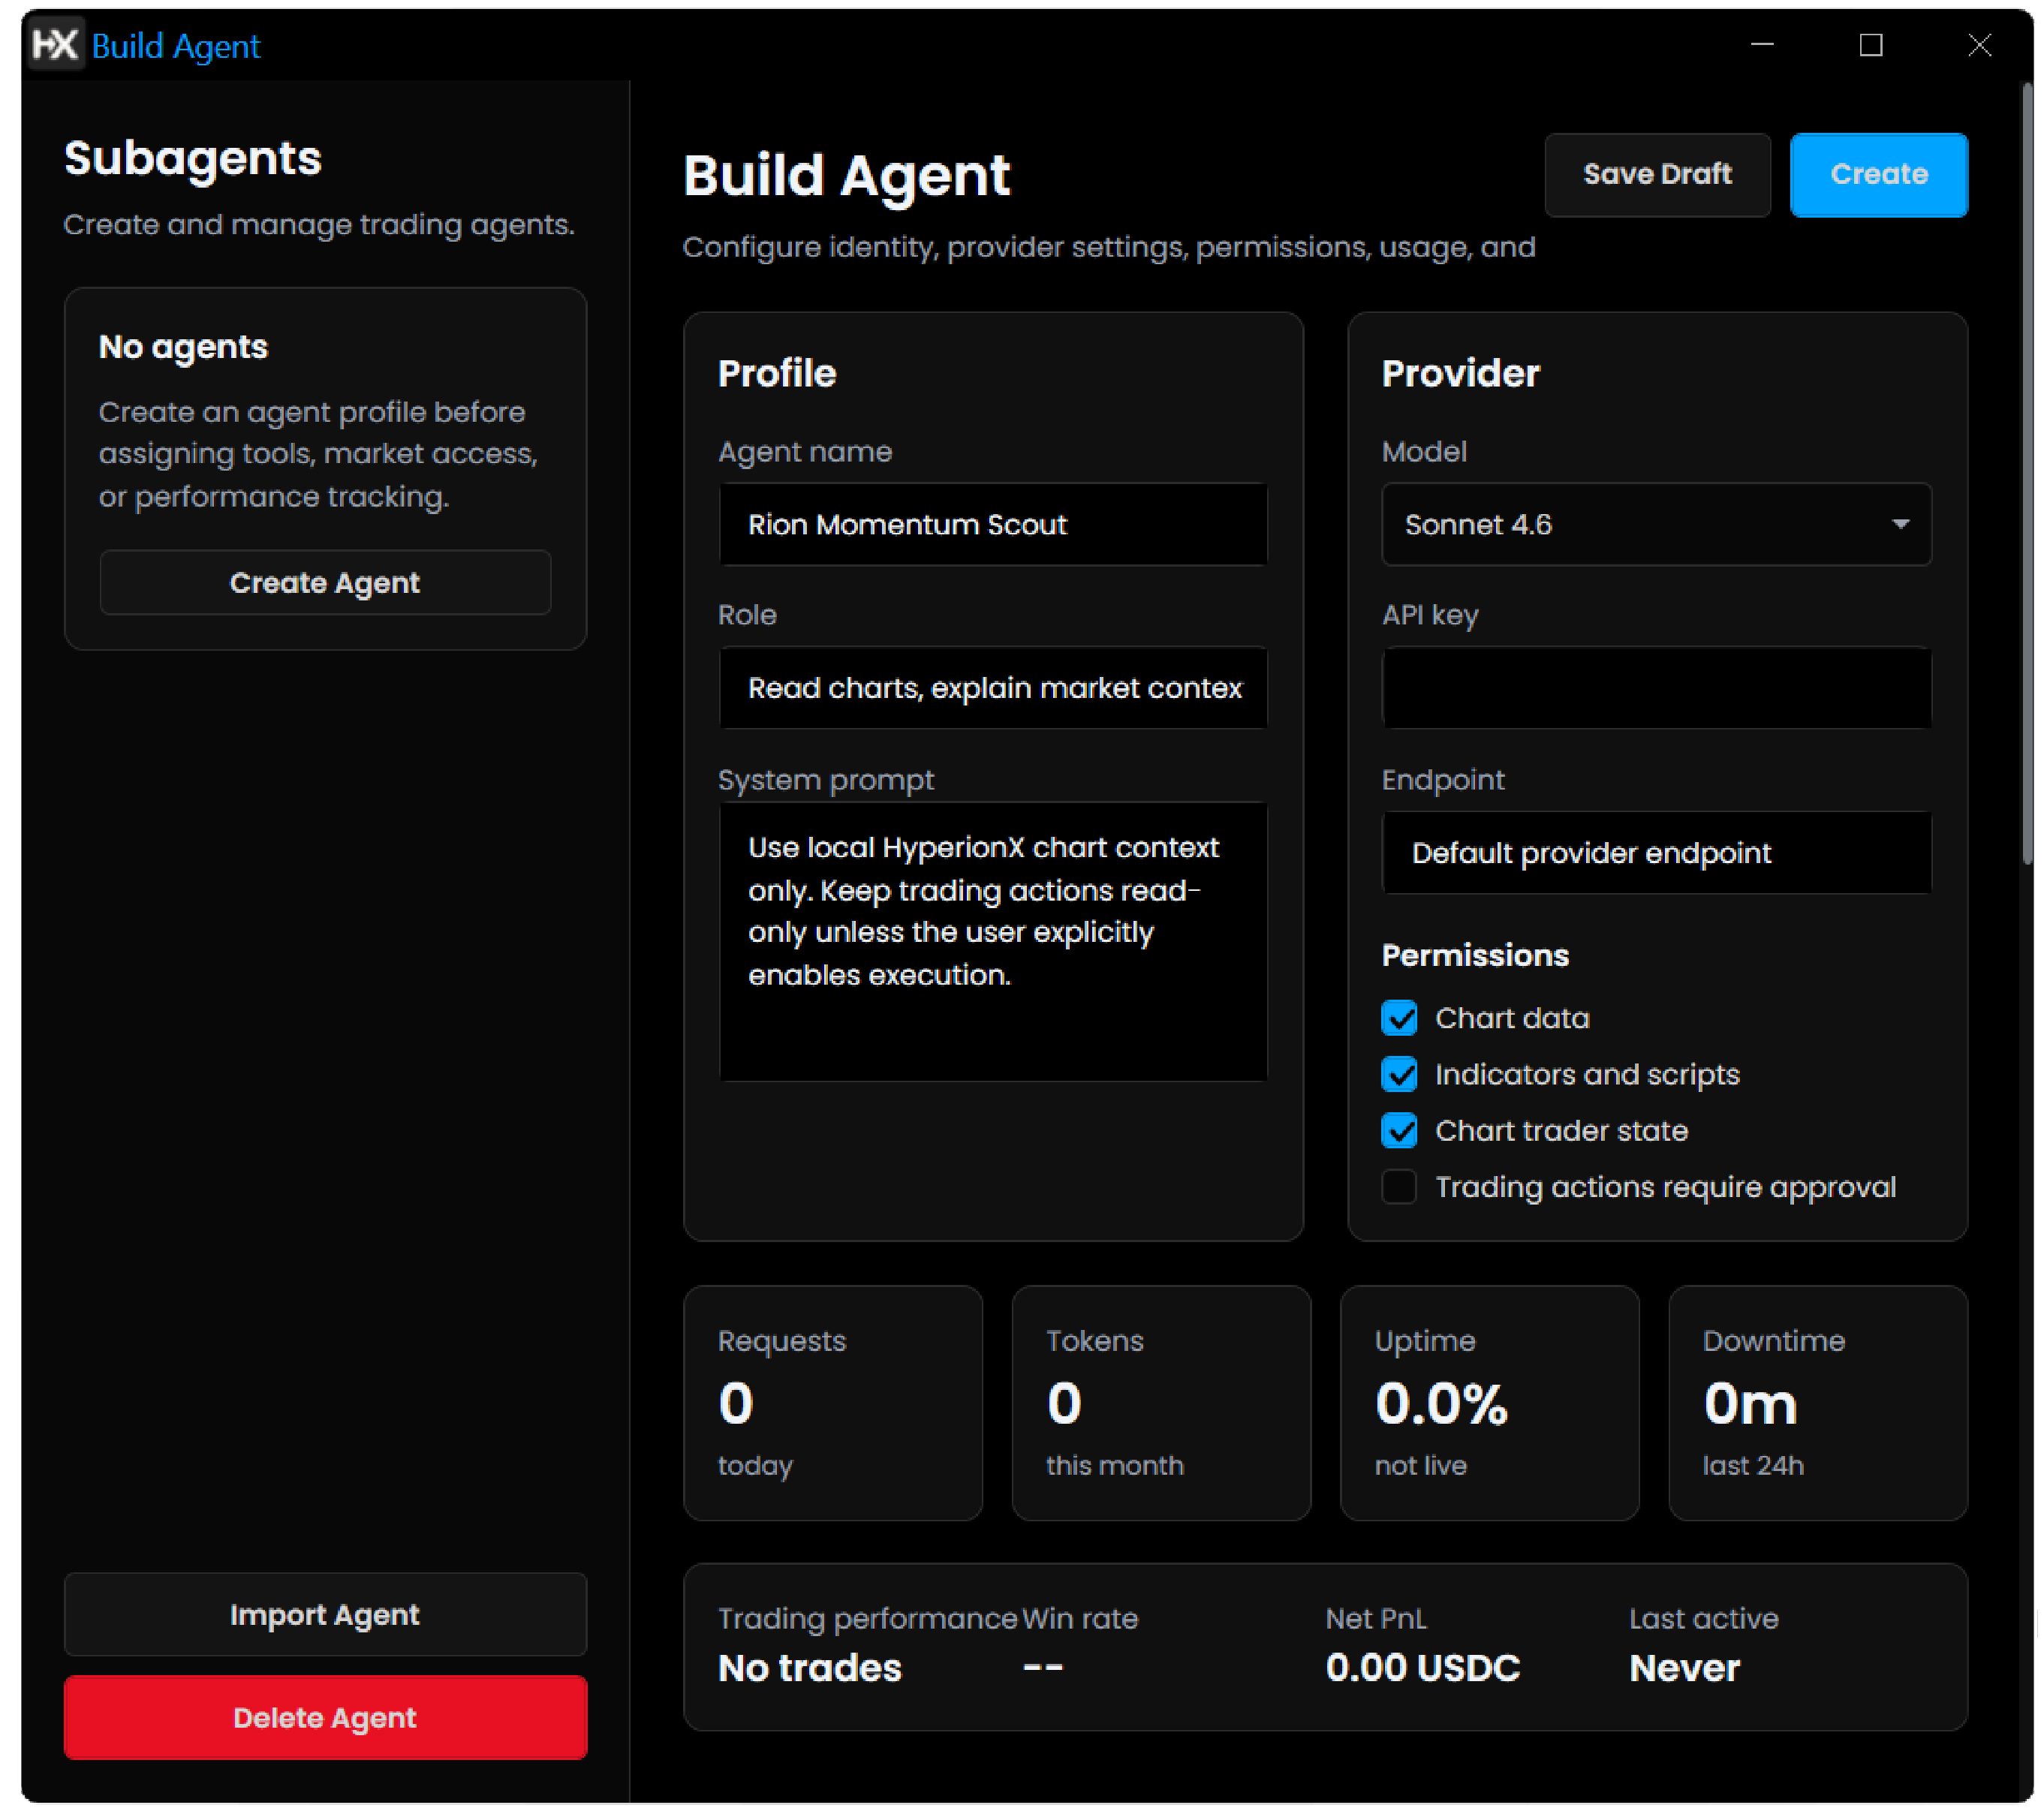Viewport: 2044px width, 1811px height.
Task: Click the Save Draft button
Action: click(1657, 174)
